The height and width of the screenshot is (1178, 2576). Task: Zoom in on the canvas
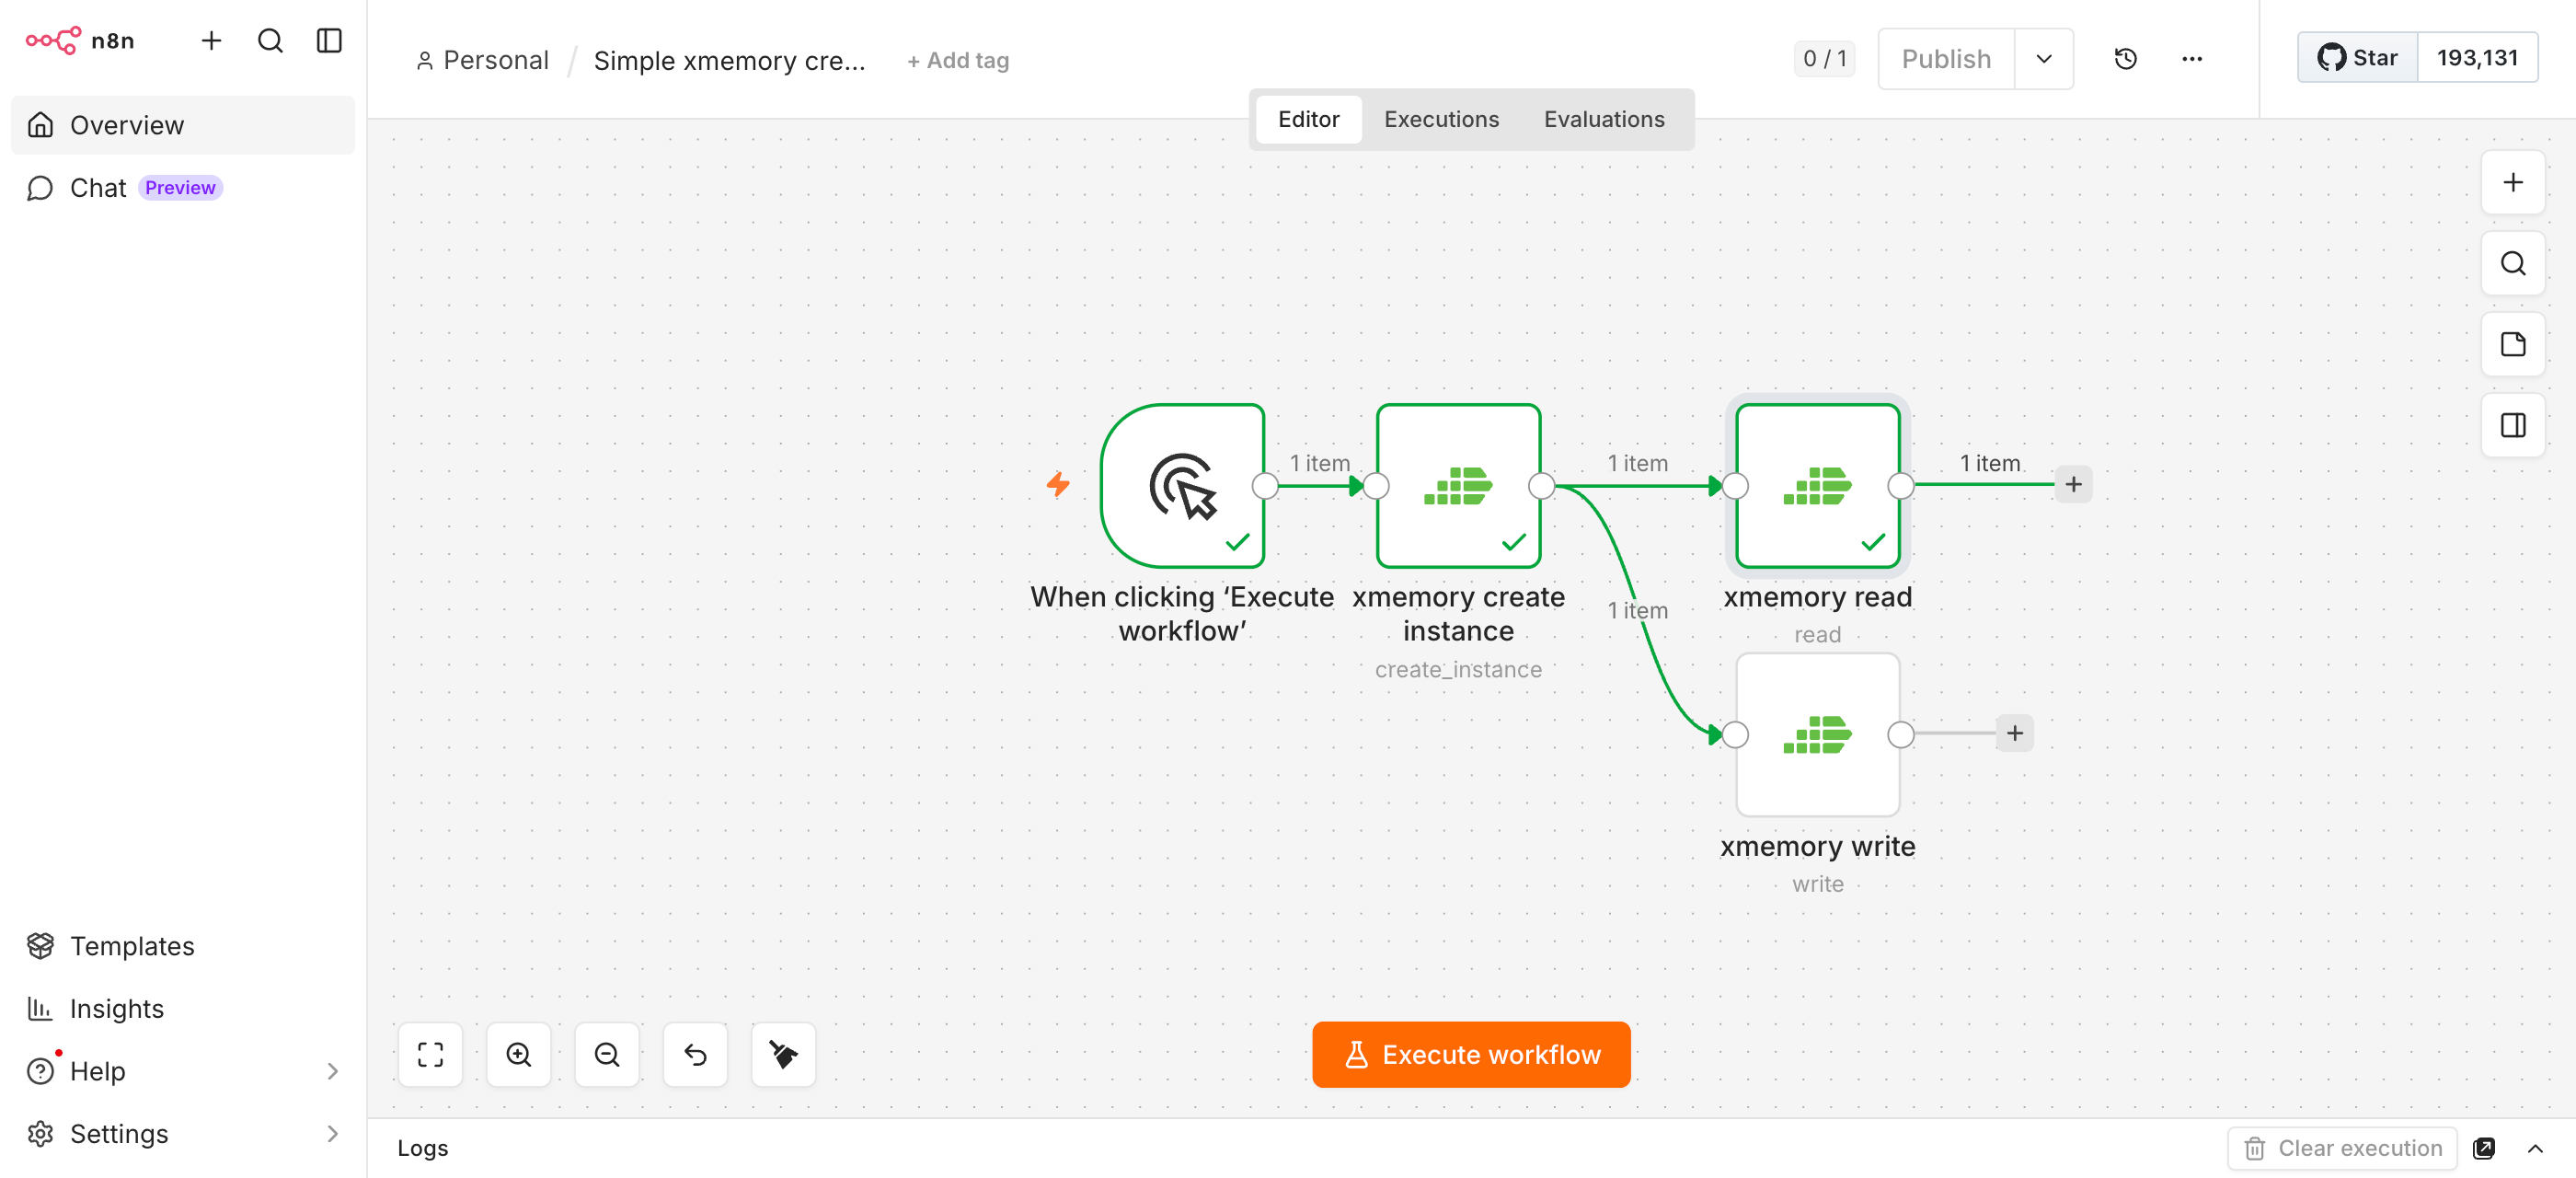click(518, 1054)
